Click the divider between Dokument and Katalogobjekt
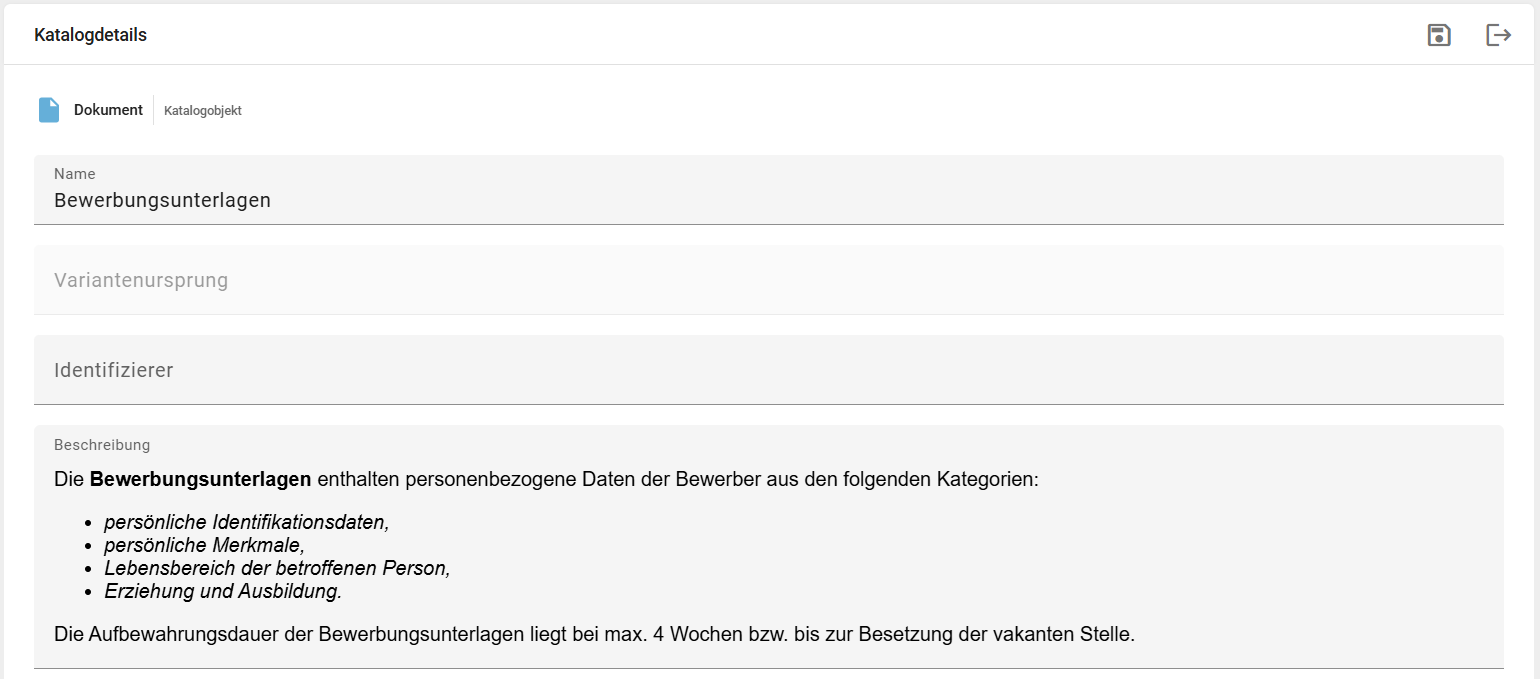The height and width of the screenshot is (679, 1540). coord(152,110)
